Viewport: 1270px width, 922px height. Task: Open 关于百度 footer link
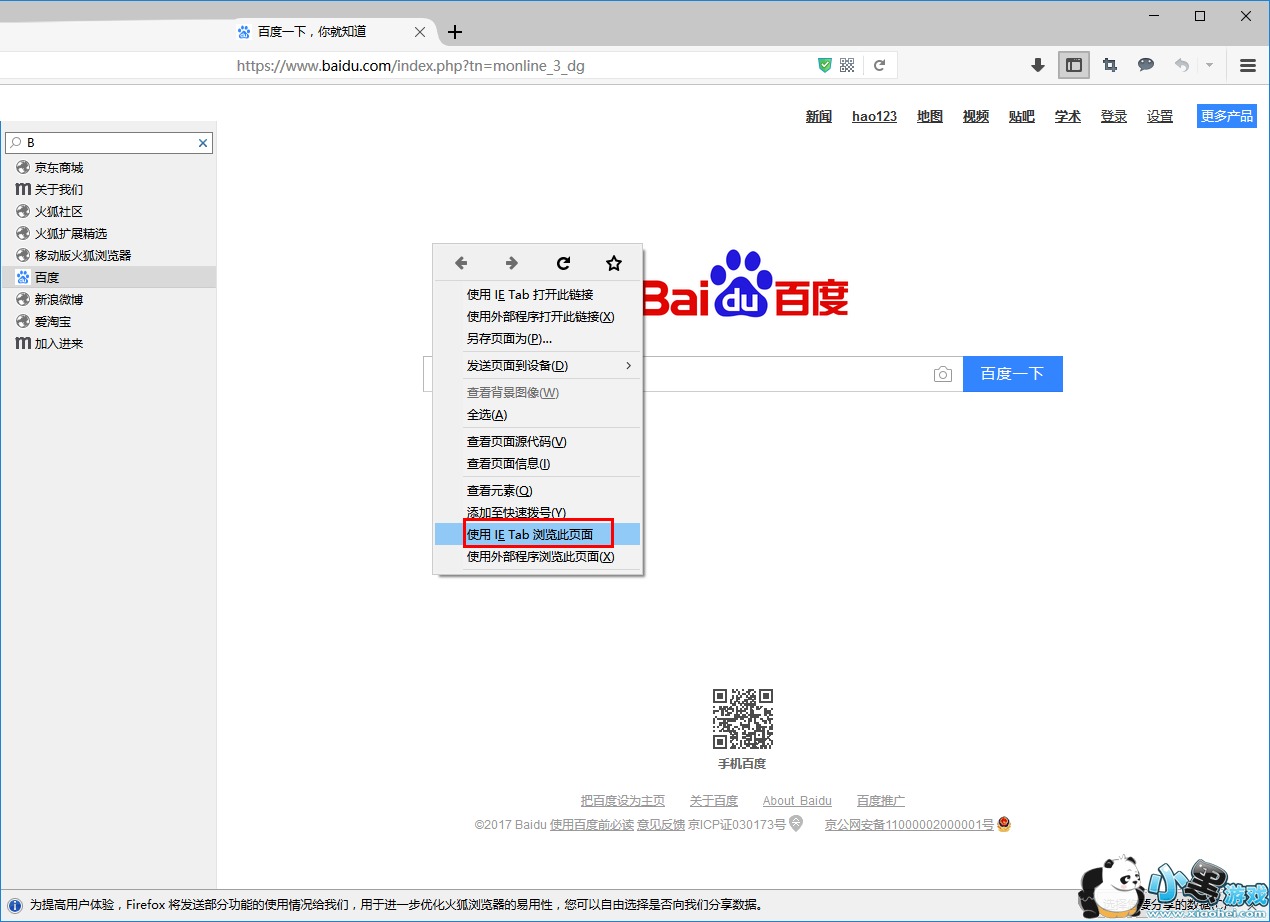[x=714, y=801]
